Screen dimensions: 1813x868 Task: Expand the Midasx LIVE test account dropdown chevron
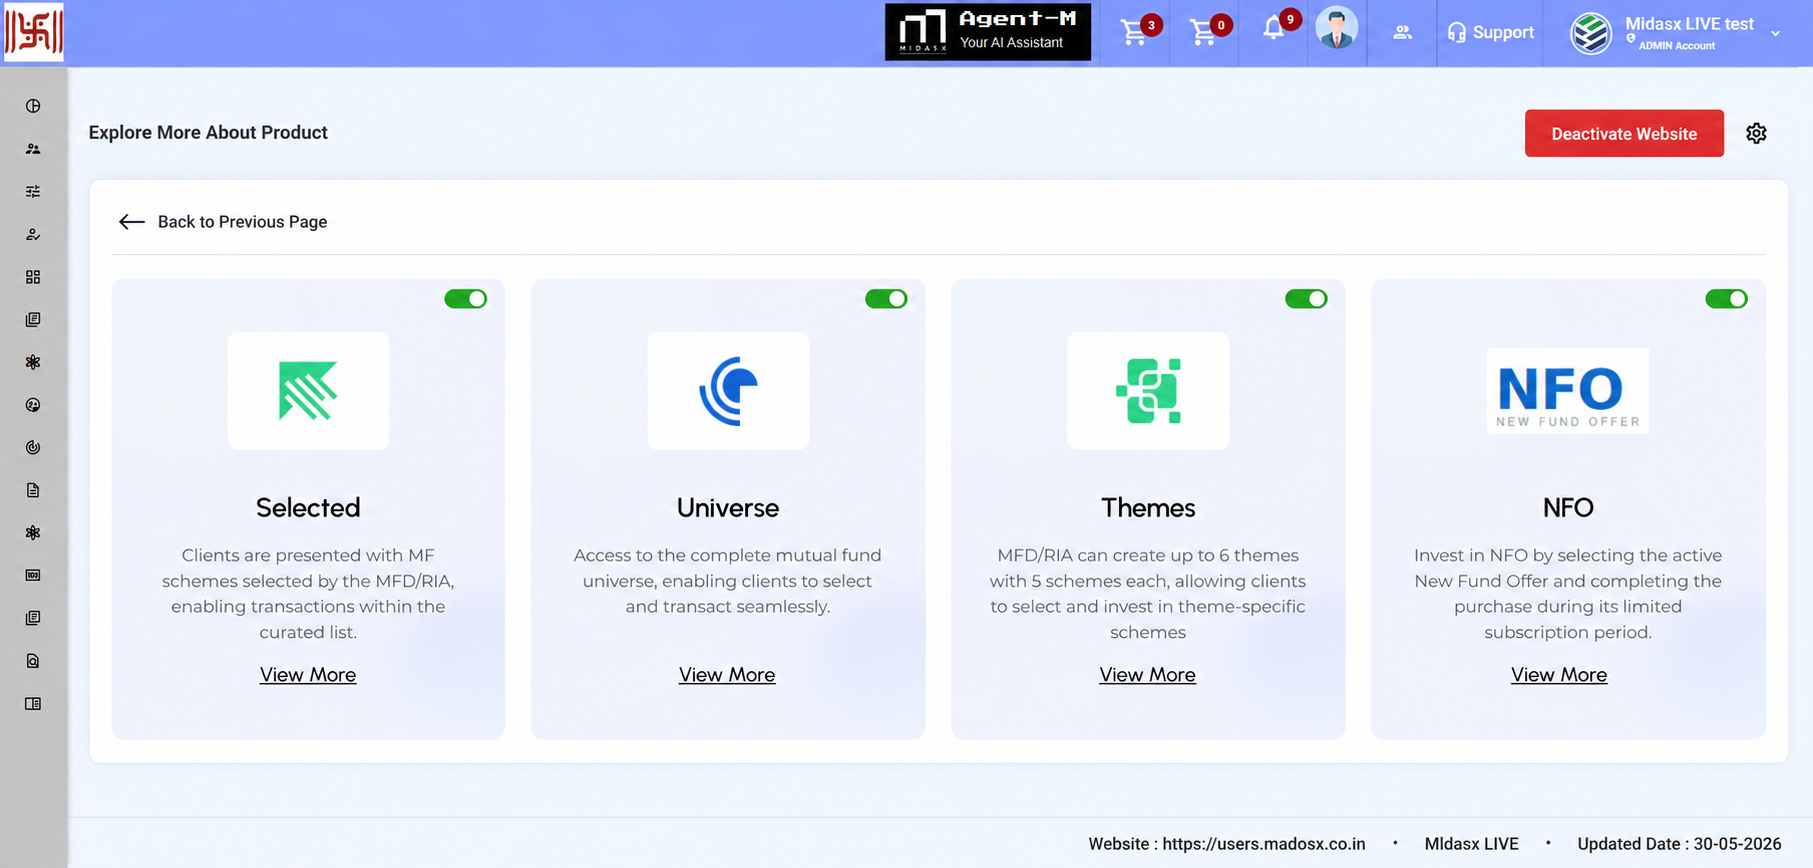click(x=1776, y=33)
